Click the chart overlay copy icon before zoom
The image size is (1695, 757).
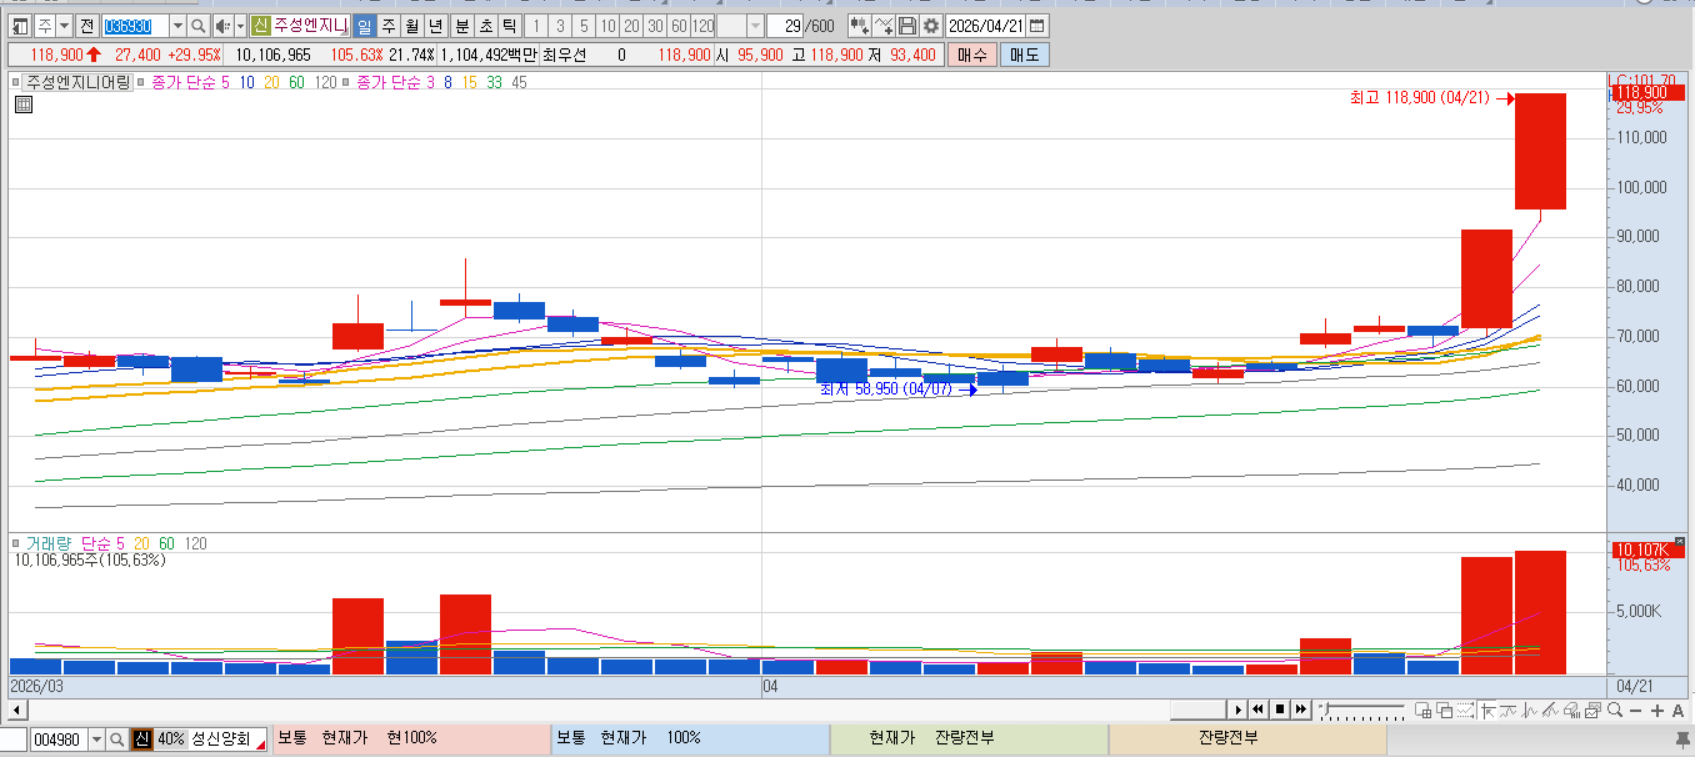click(x=1593, y=710)
